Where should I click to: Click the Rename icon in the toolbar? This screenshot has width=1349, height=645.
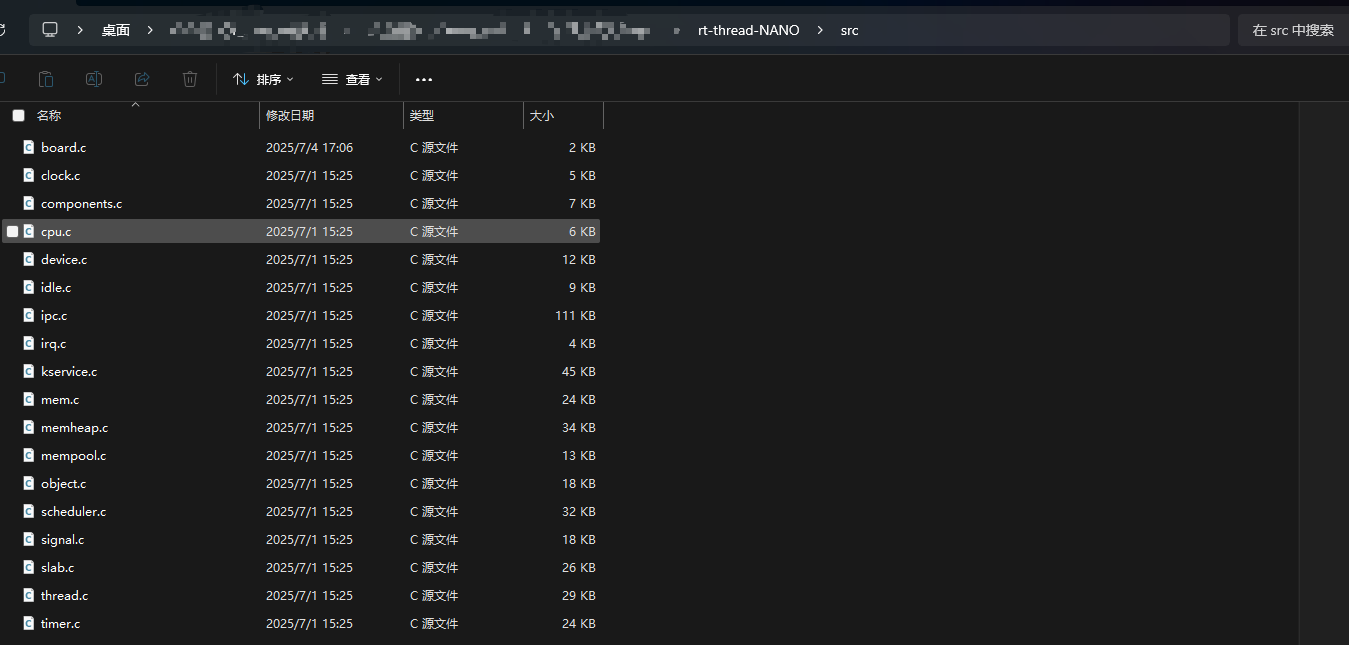(94, 79)
